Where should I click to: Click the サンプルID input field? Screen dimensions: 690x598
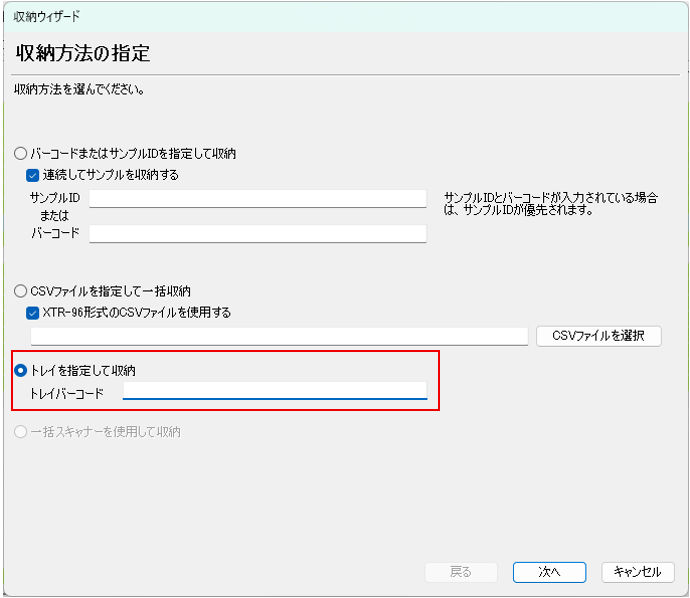click(257, 198)
